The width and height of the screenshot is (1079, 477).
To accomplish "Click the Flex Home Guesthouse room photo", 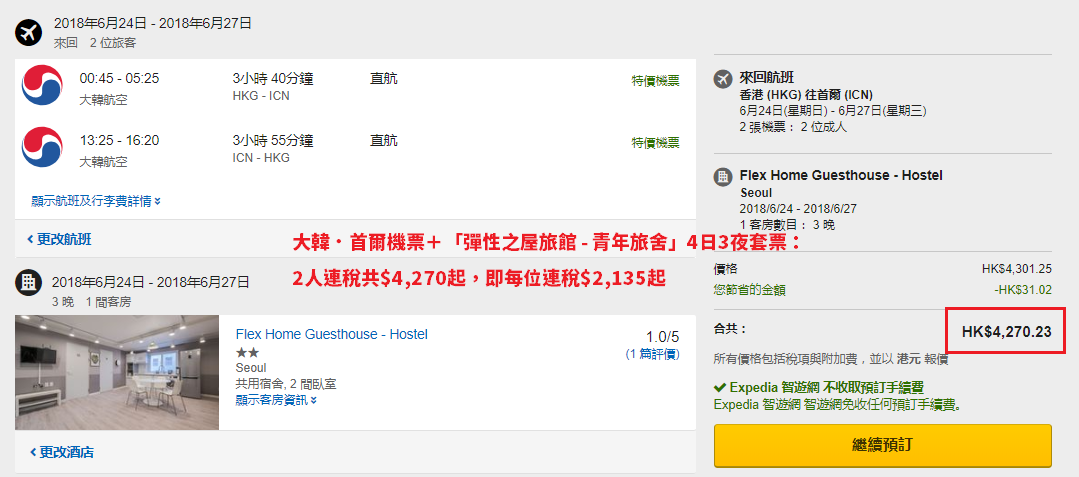I will pyautogui.click(x=117, y=372).
